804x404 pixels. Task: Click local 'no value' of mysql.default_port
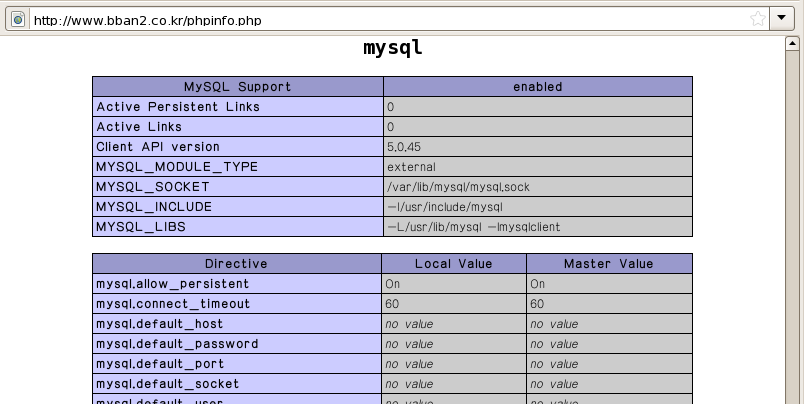click(x=409, y=364)
